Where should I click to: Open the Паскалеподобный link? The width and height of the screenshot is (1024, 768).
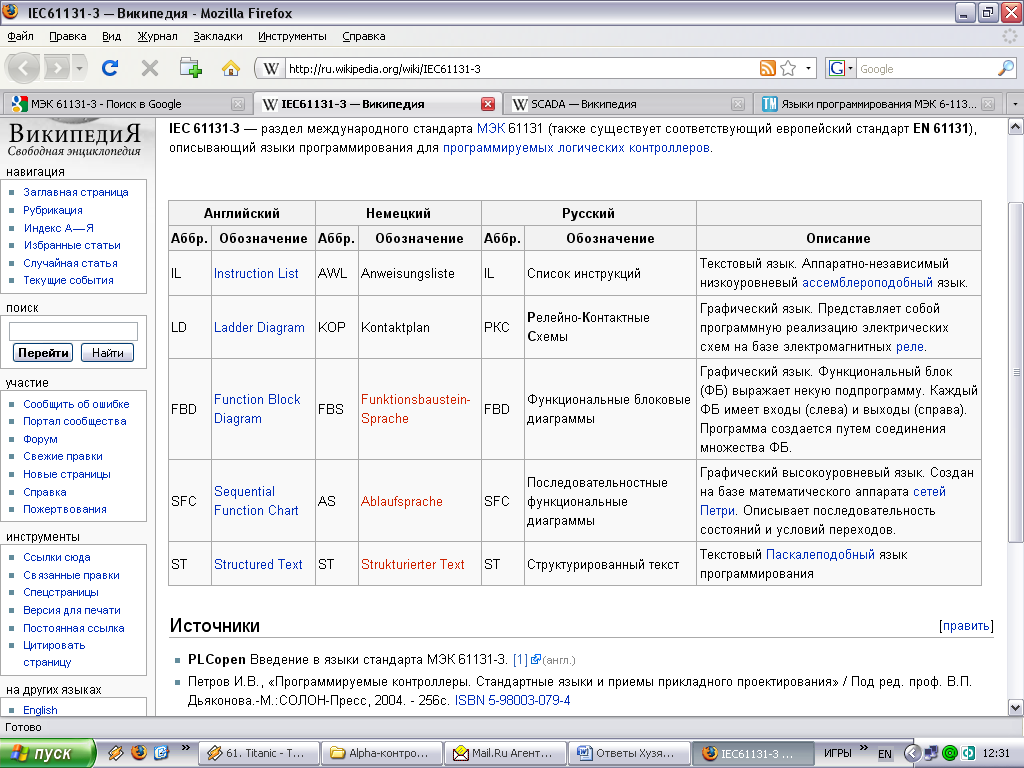(x=820, y=554)
